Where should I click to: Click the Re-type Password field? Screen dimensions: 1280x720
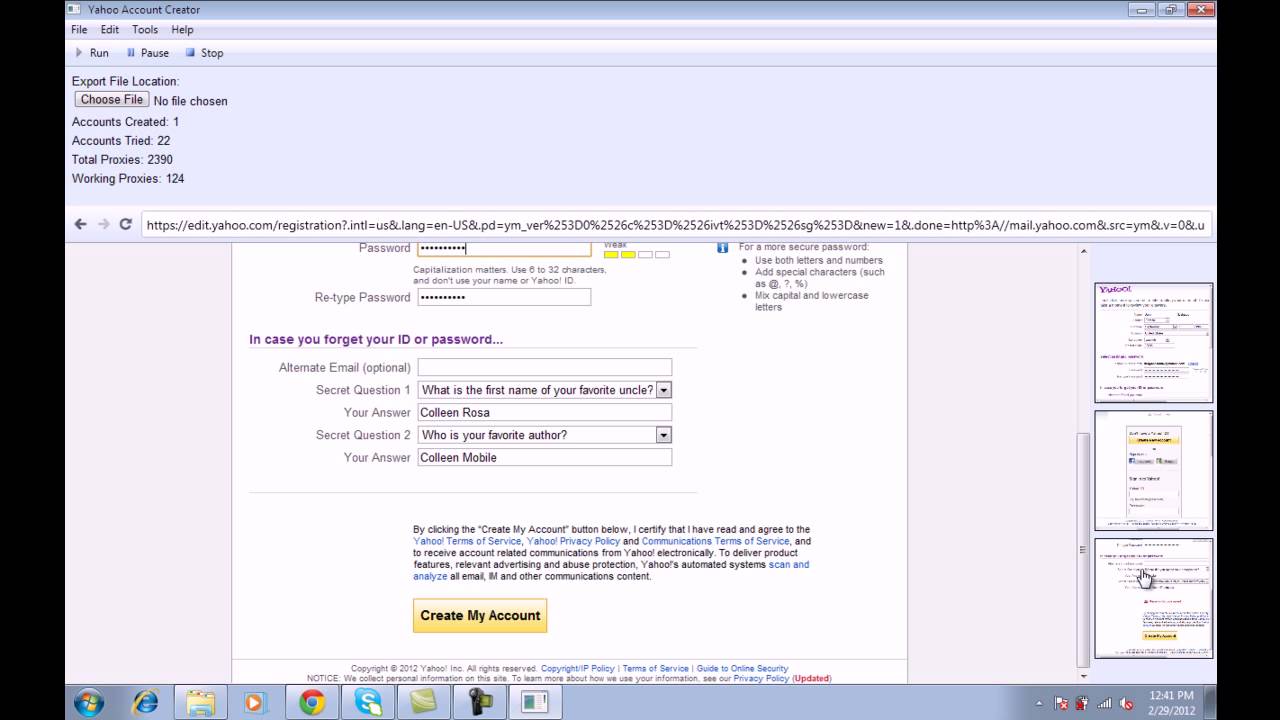pyautogui.click(x=504, y=297)
